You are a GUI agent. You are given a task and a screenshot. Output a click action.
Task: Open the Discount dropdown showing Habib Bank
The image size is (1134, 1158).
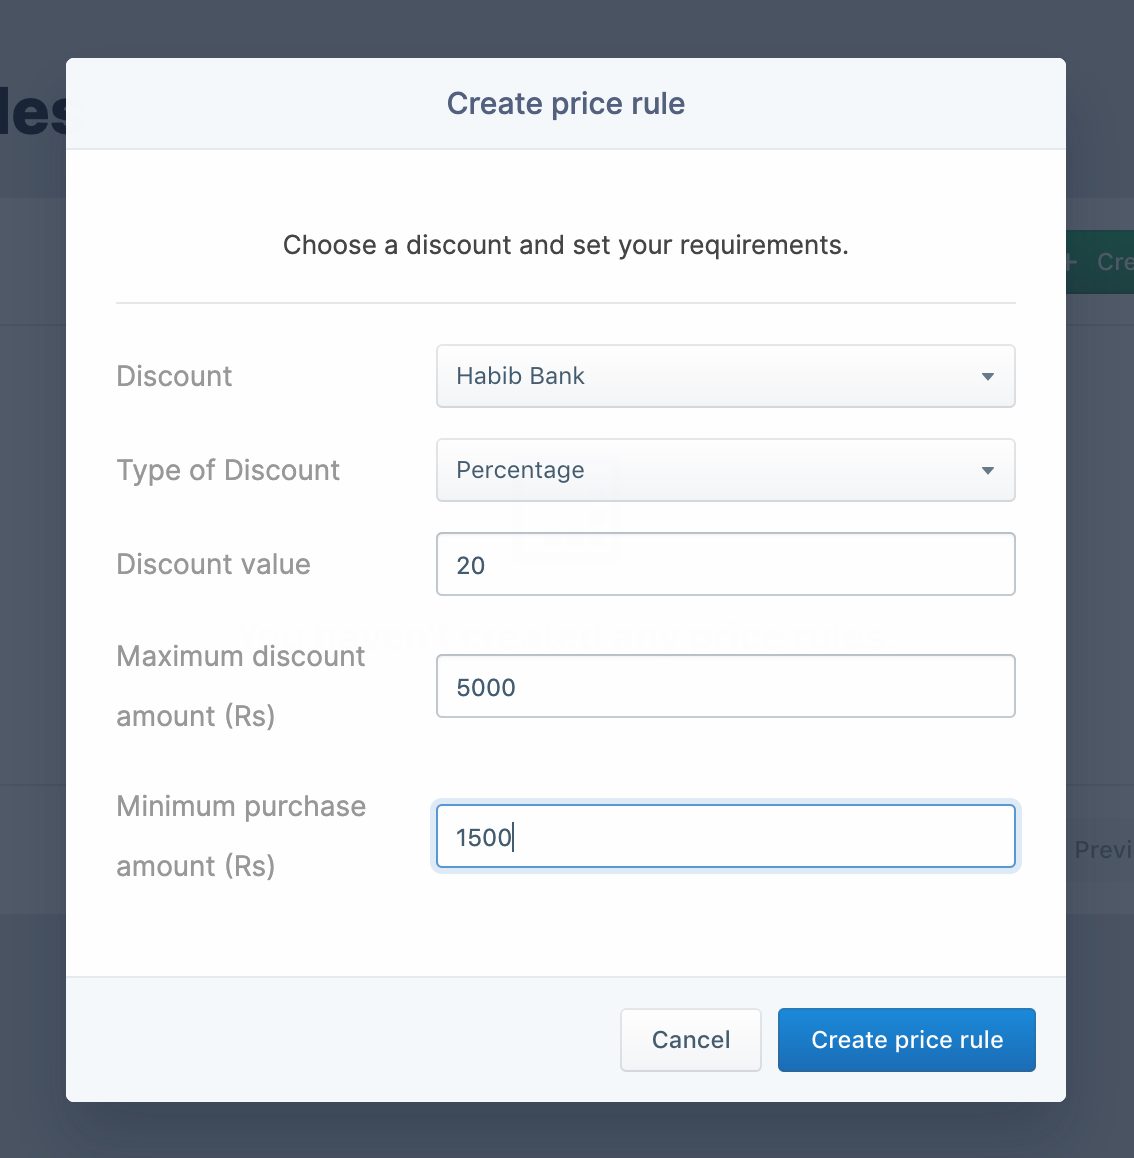[700, 376]
